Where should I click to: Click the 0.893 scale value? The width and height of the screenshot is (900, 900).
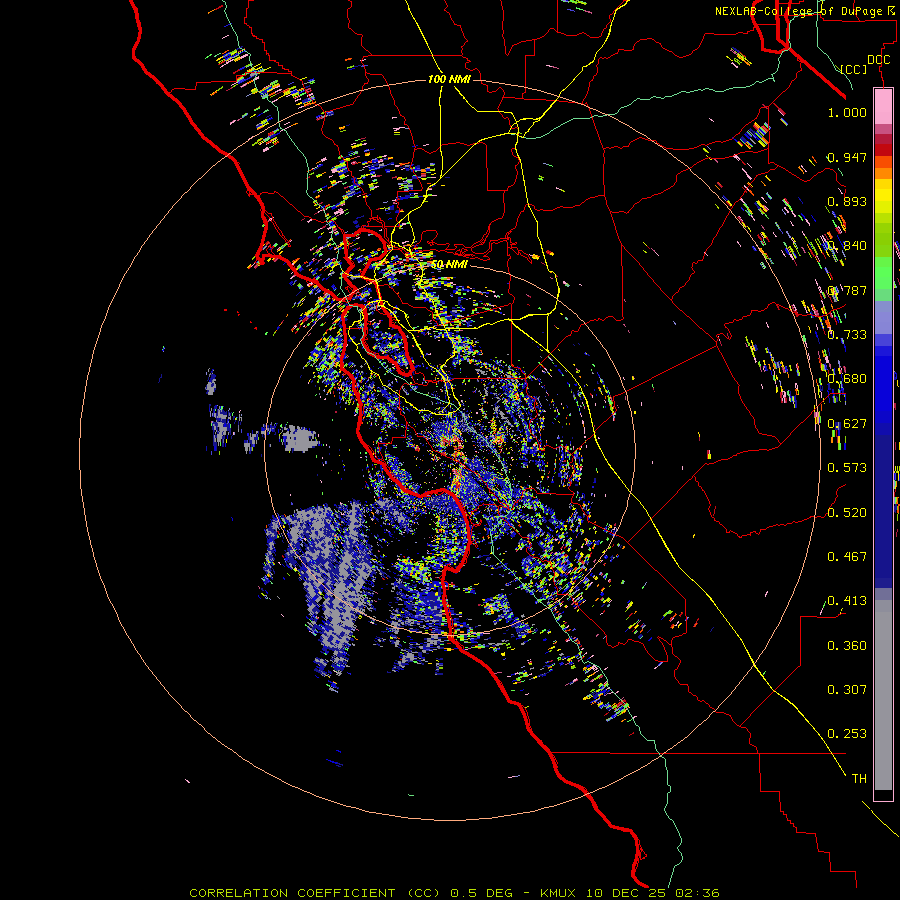(847, 201)
